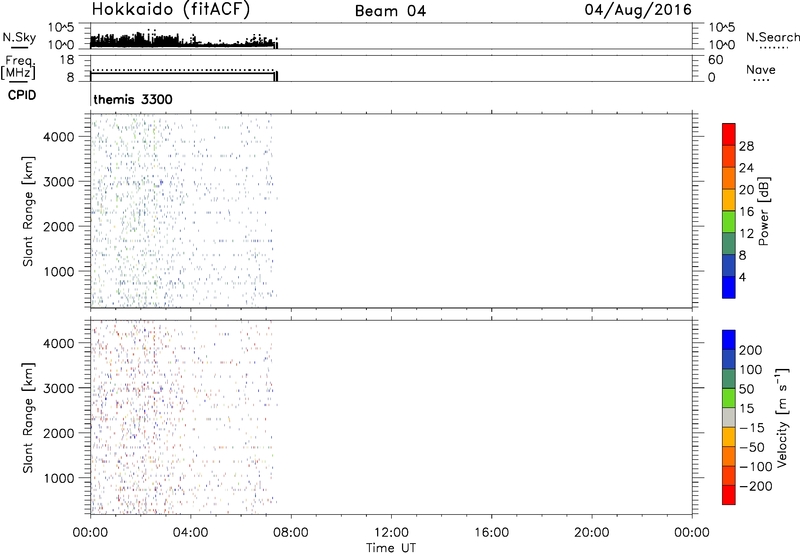Click the dotted line sample under 'Nave'

click(x=761, y=81)
